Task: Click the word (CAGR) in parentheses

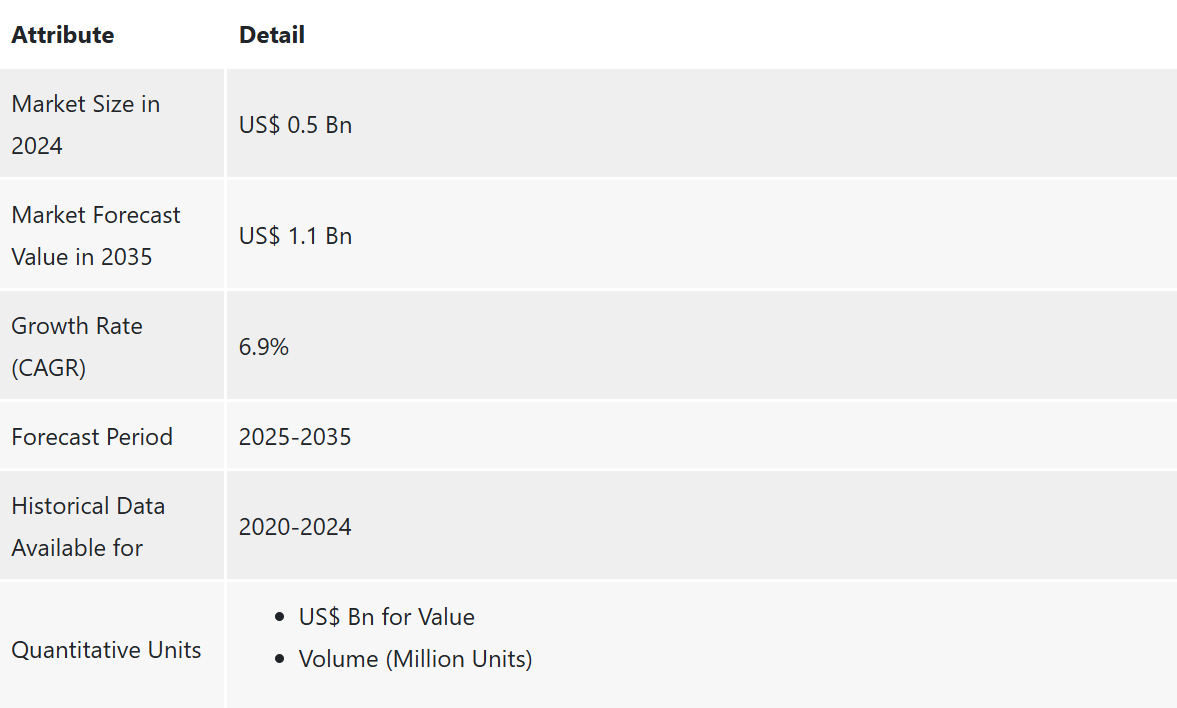Action: [x=49, y=368]
